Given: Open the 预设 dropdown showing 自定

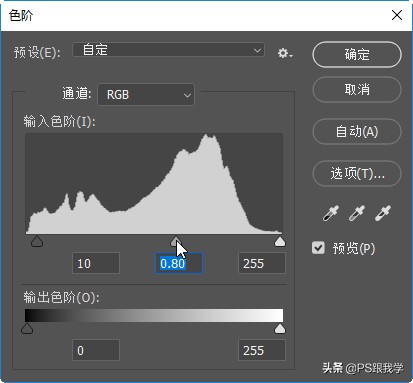Looking at the screenshot, I should pyautogui.click(x=169, y=50).
